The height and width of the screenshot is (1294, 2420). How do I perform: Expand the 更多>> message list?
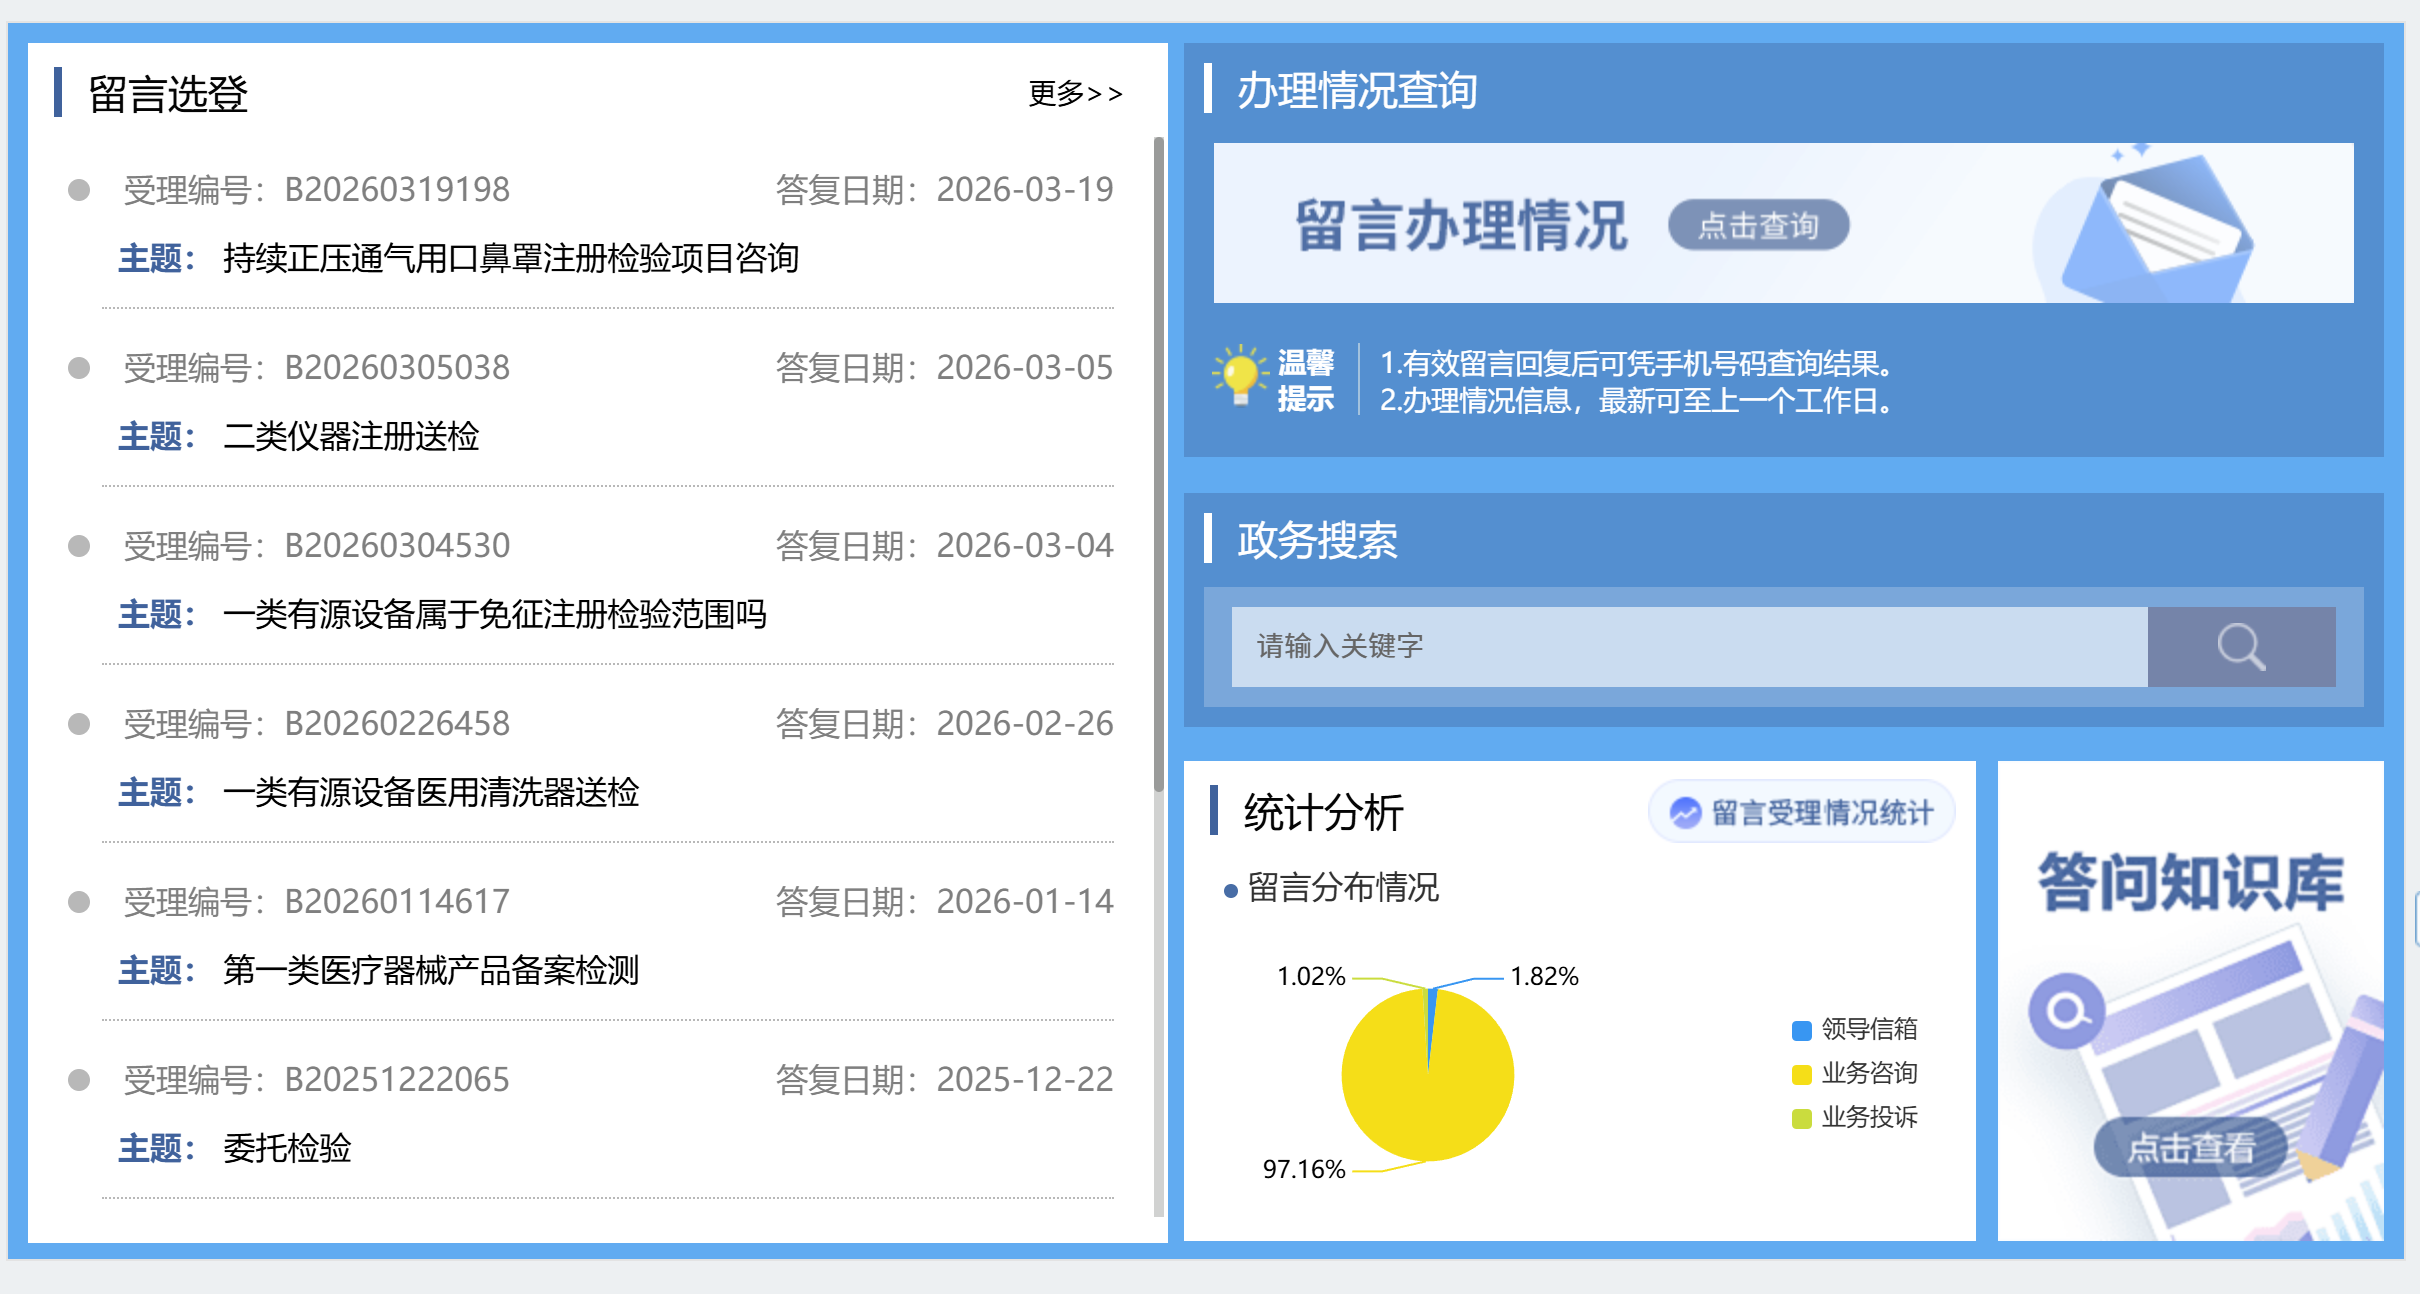tap(1074, 94)
